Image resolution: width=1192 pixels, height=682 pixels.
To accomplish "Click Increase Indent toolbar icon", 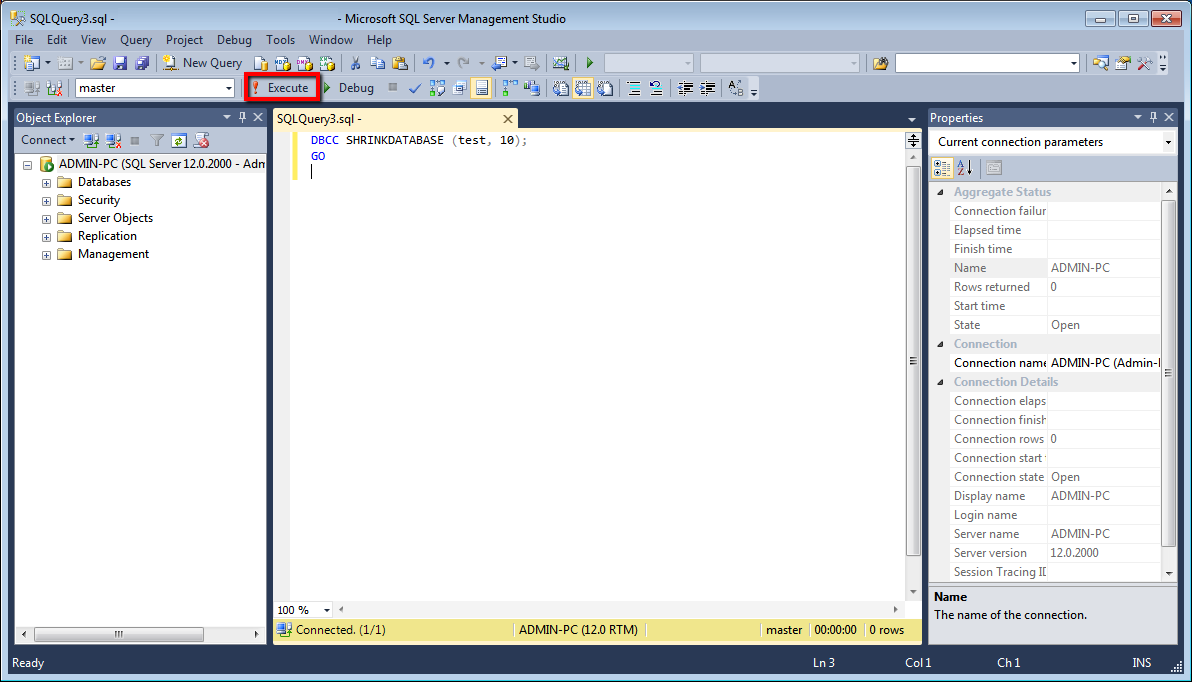I will pos(708,88).
